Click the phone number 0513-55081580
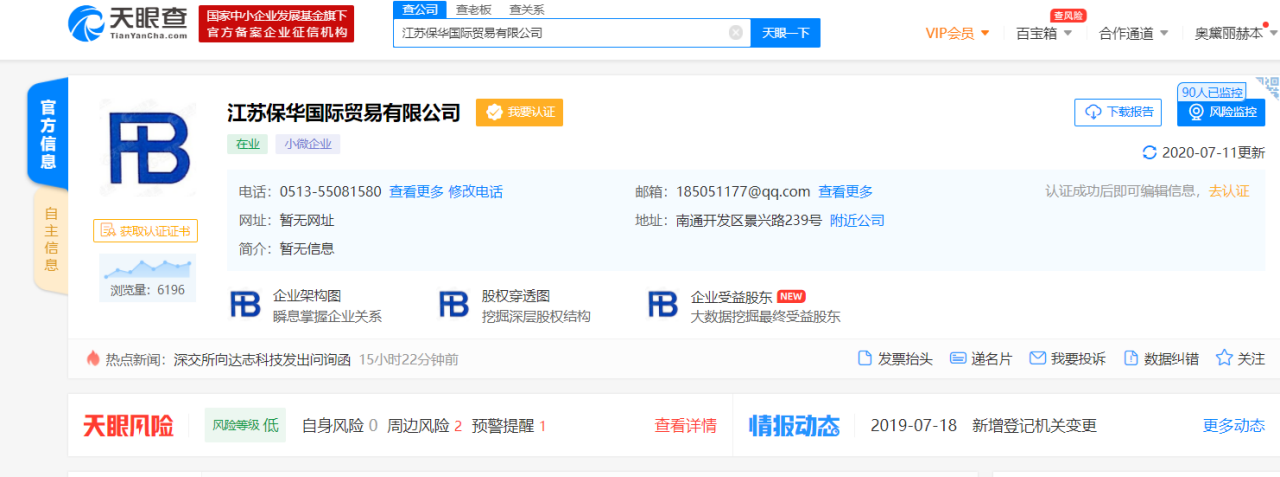 pyautogui.click(x=330, y=192)
